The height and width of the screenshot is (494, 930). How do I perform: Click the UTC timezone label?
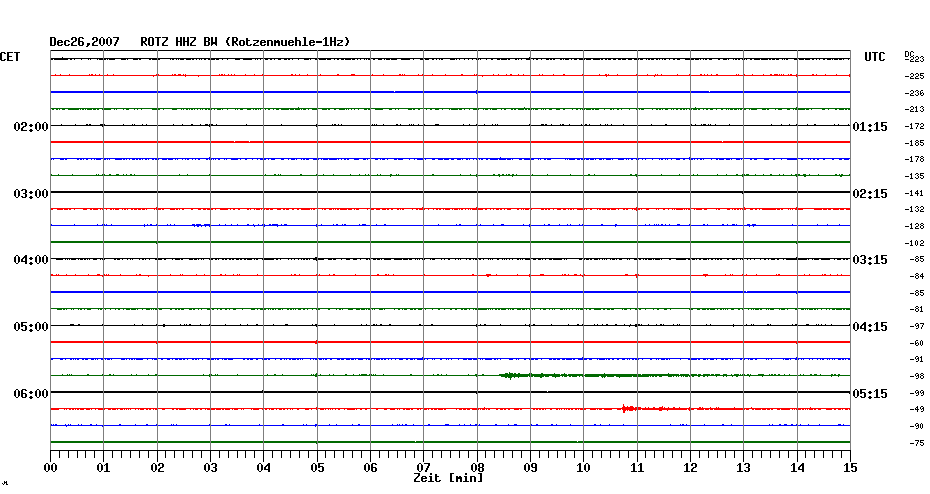[874, 56]
